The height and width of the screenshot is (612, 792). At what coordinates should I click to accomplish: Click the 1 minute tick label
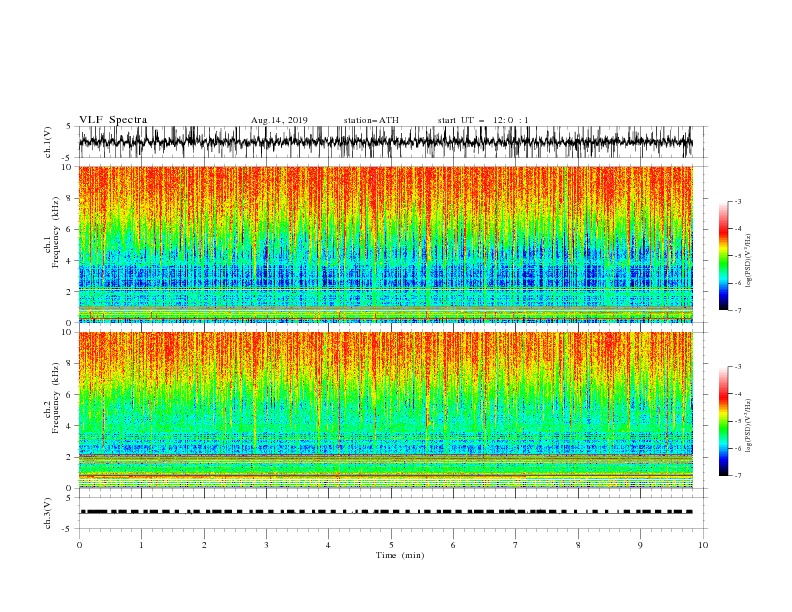tap(141, 545)
